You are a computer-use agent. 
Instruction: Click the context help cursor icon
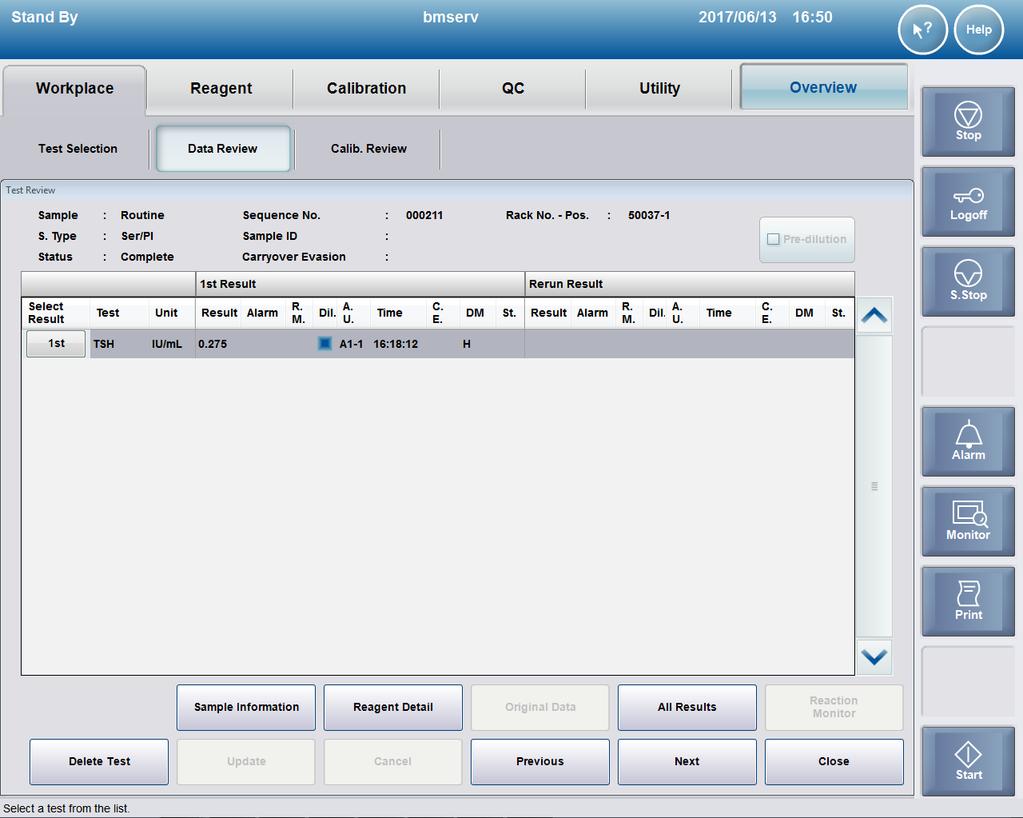coord(923,29)
